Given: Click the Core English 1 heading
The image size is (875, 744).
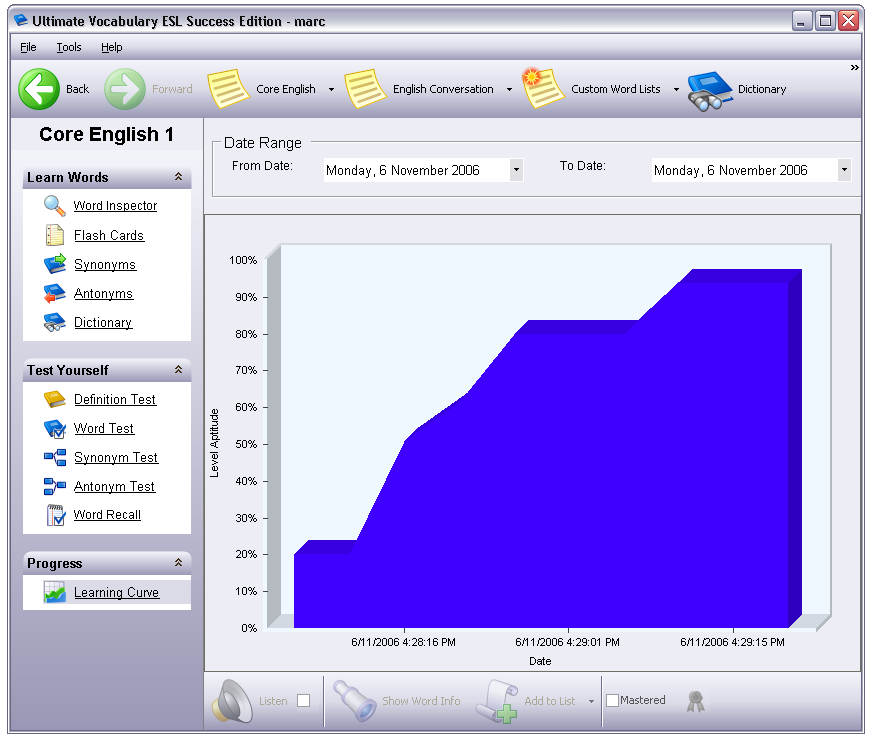Looking at the screenshot, I should [106, 135].
